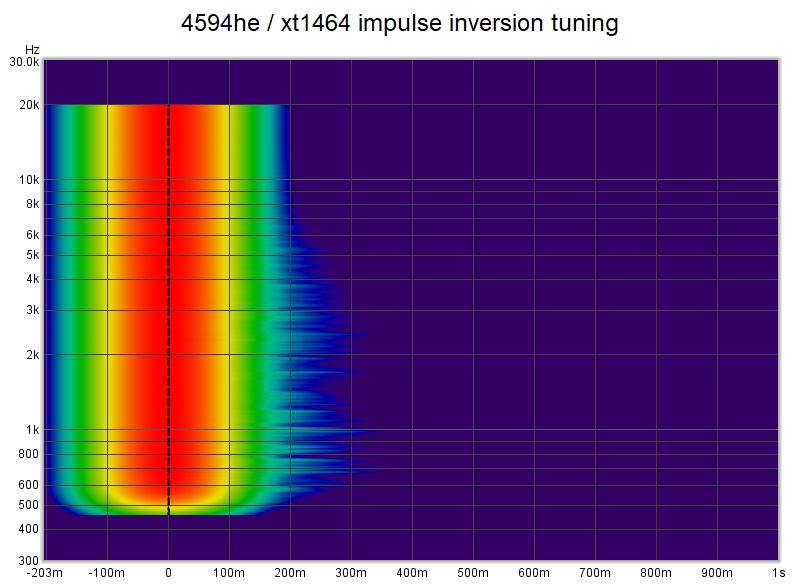
Task: Click the '300' frequency axis label
Action: [x=29, y=561]
